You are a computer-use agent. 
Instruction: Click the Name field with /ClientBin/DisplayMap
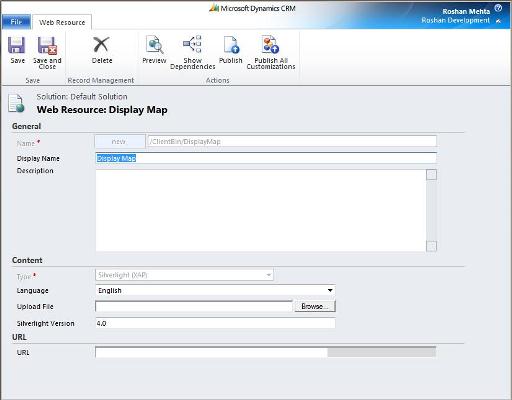(292, 141)
